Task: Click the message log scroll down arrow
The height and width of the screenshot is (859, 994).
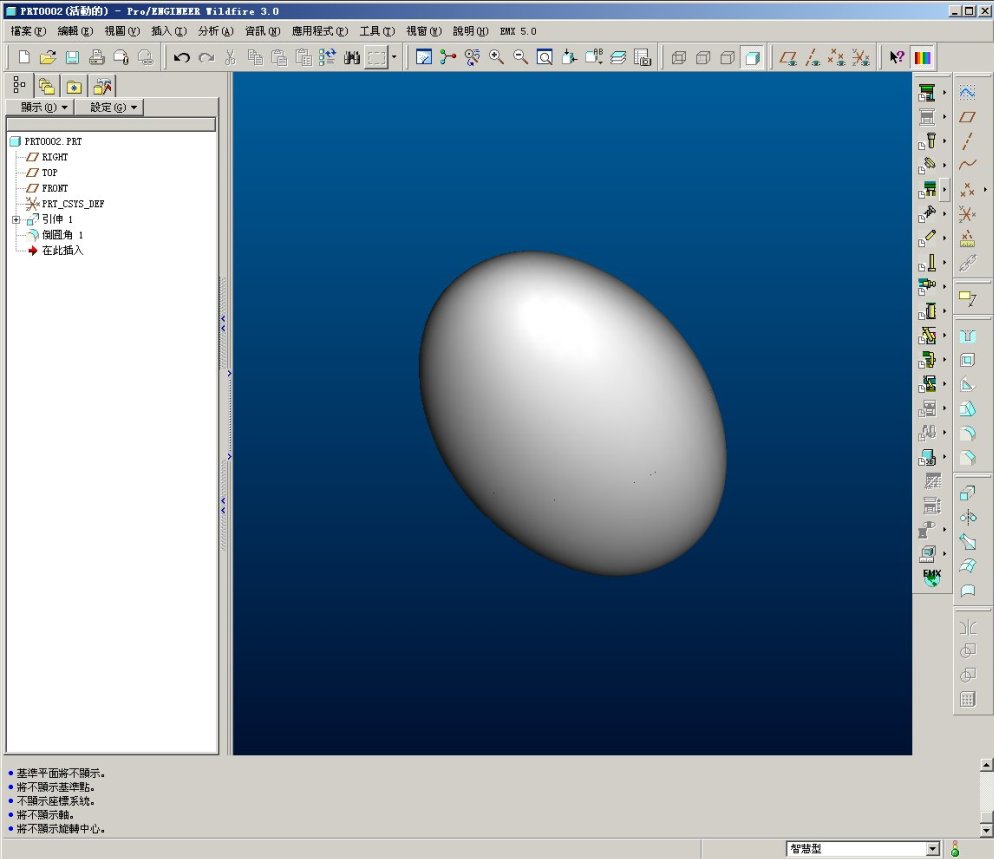Action: pos(986,830)
